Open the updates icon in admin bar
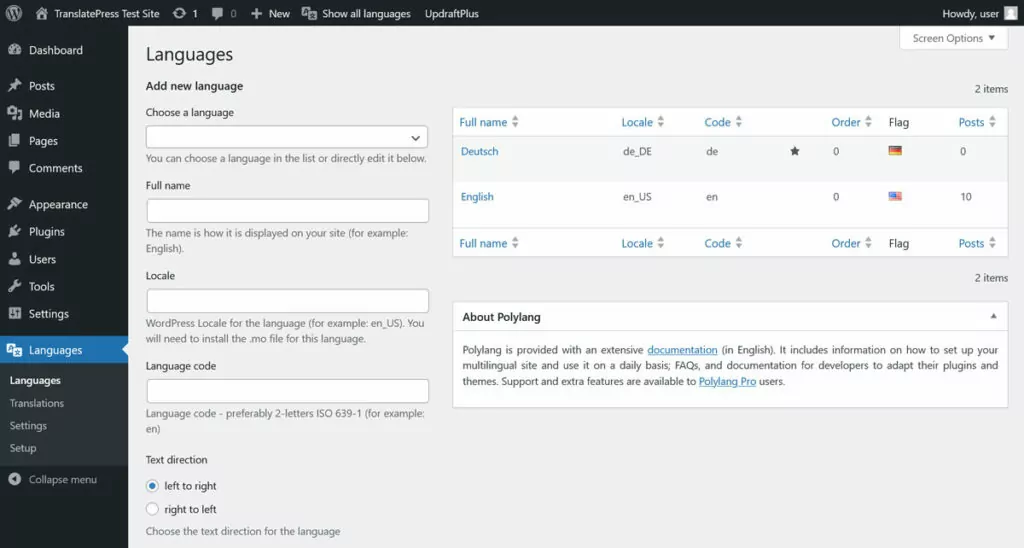 (179, 13)
